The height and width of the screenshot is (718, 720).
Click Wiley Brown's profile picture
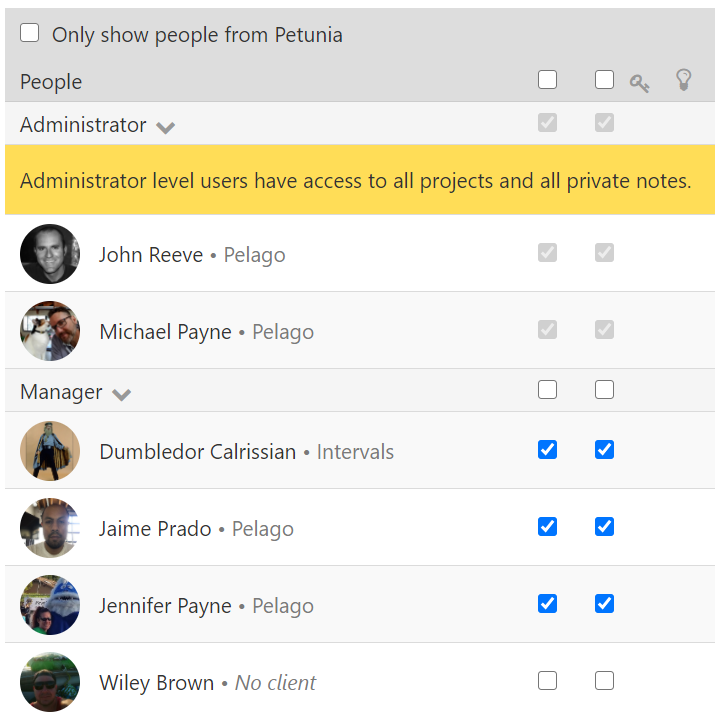click(50, 682)
